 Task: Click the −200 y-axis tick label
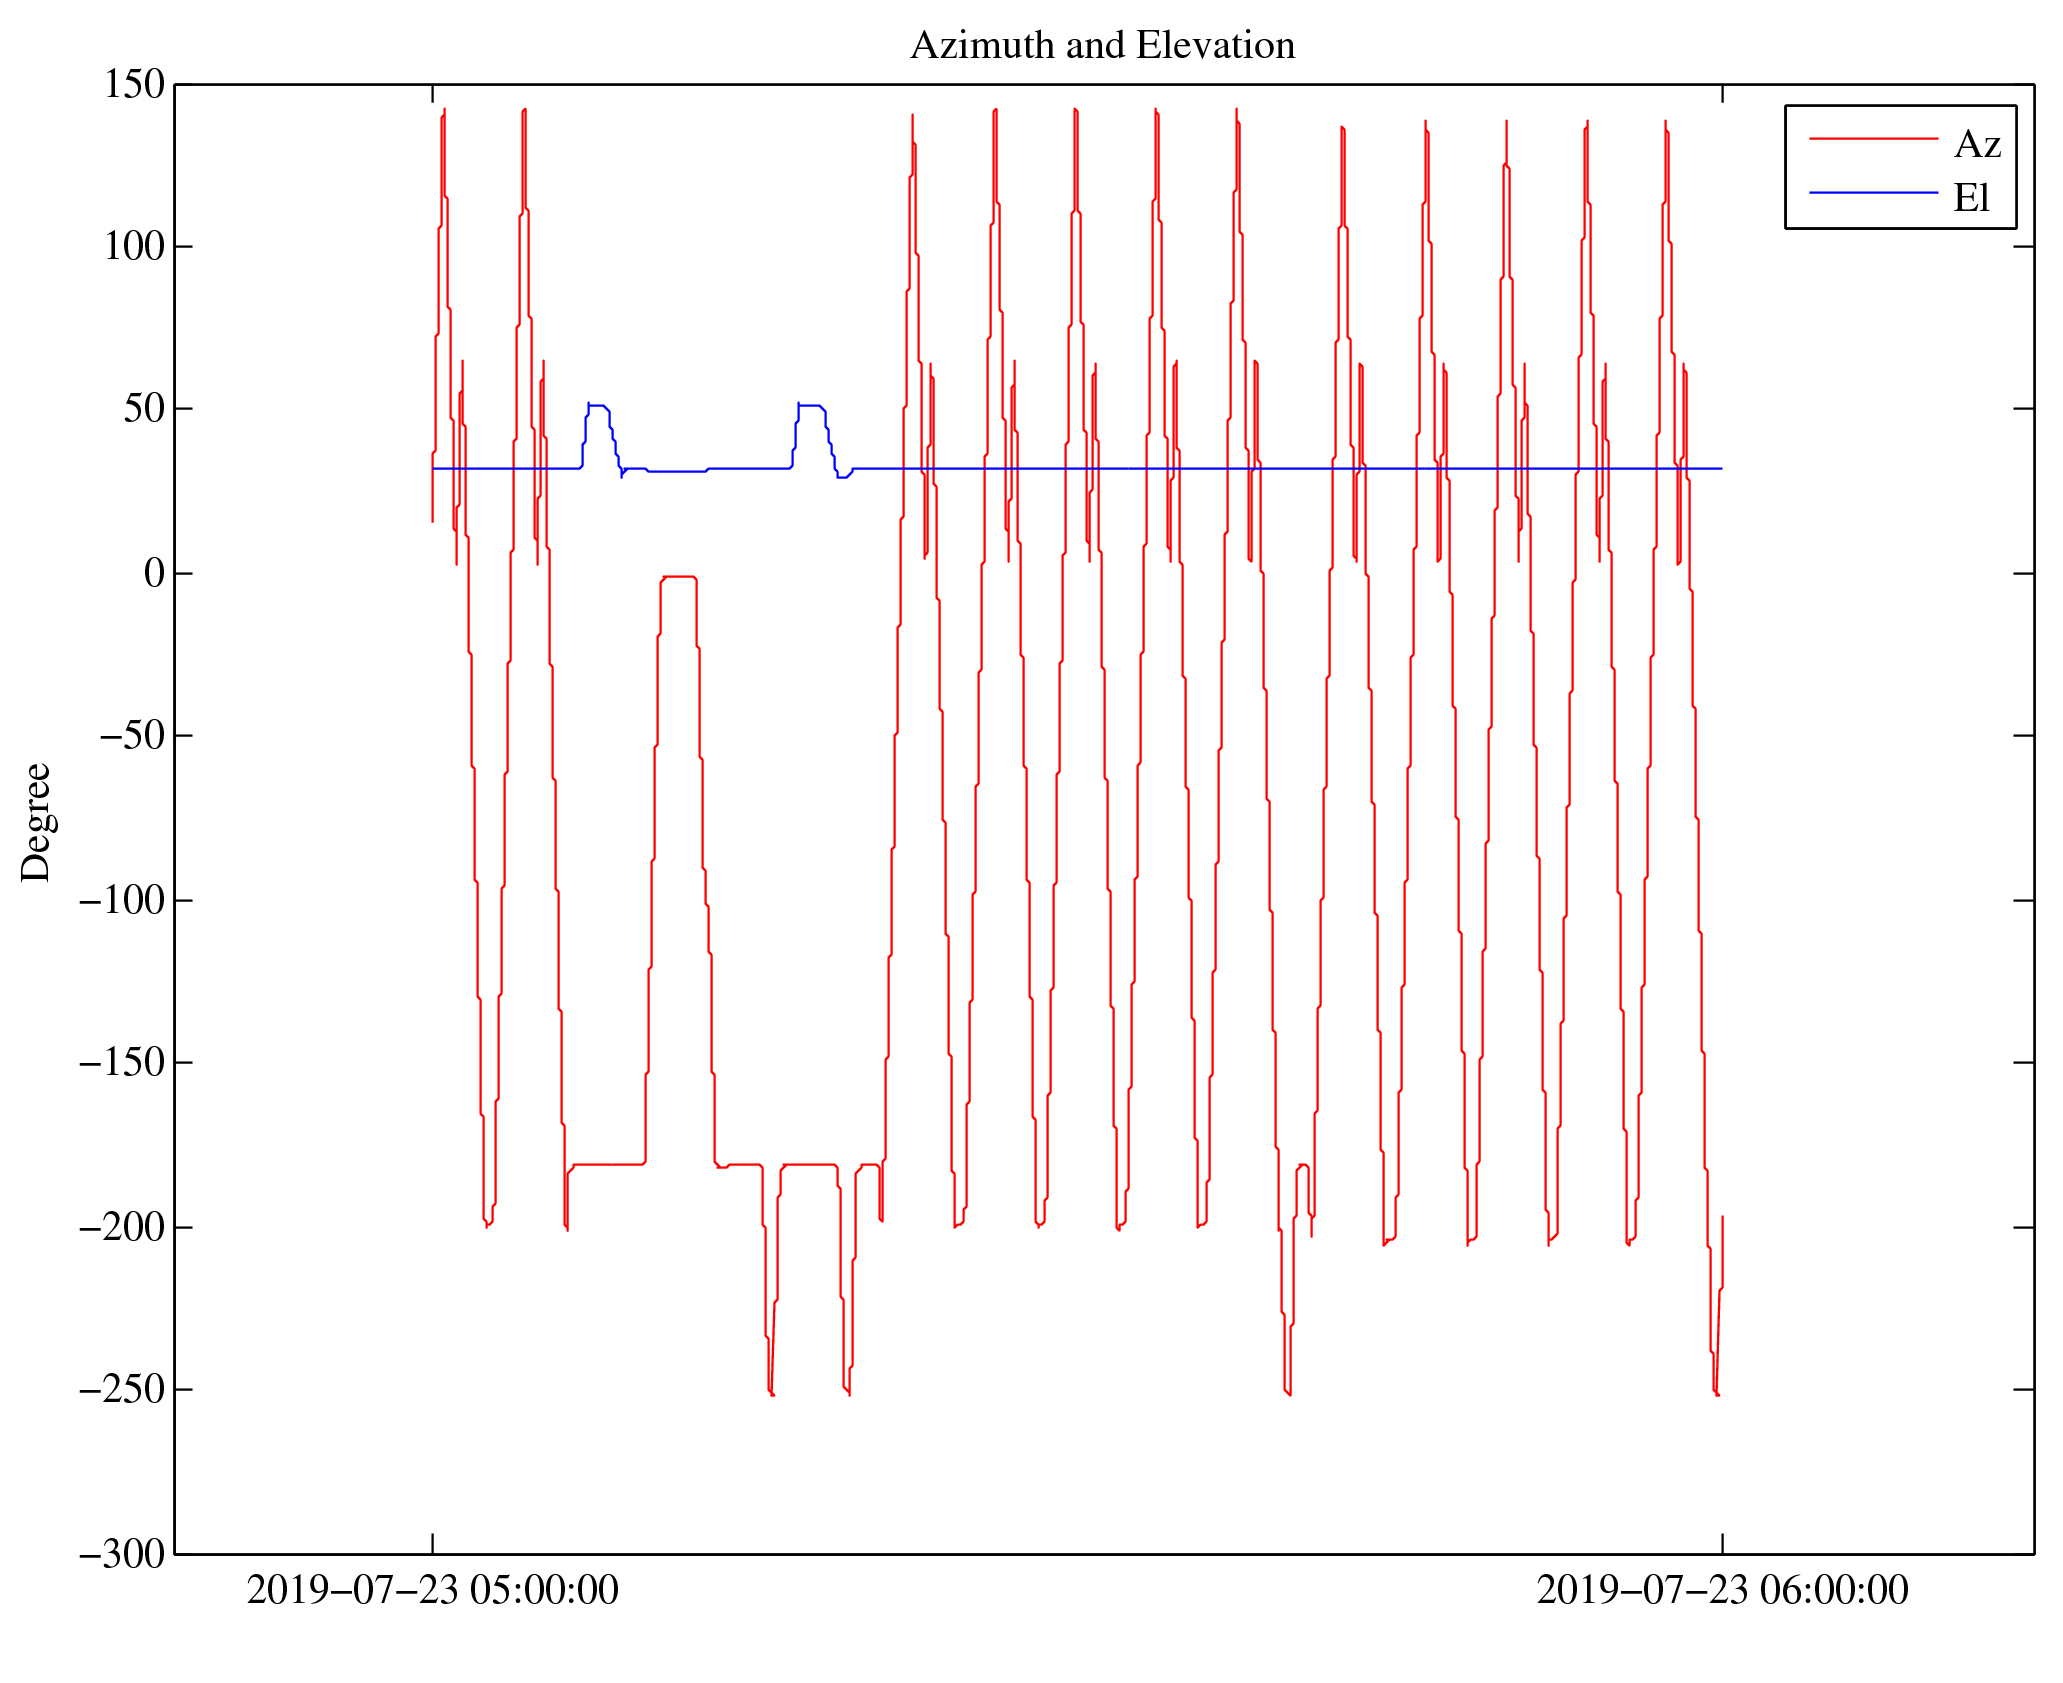[121, 1228]
